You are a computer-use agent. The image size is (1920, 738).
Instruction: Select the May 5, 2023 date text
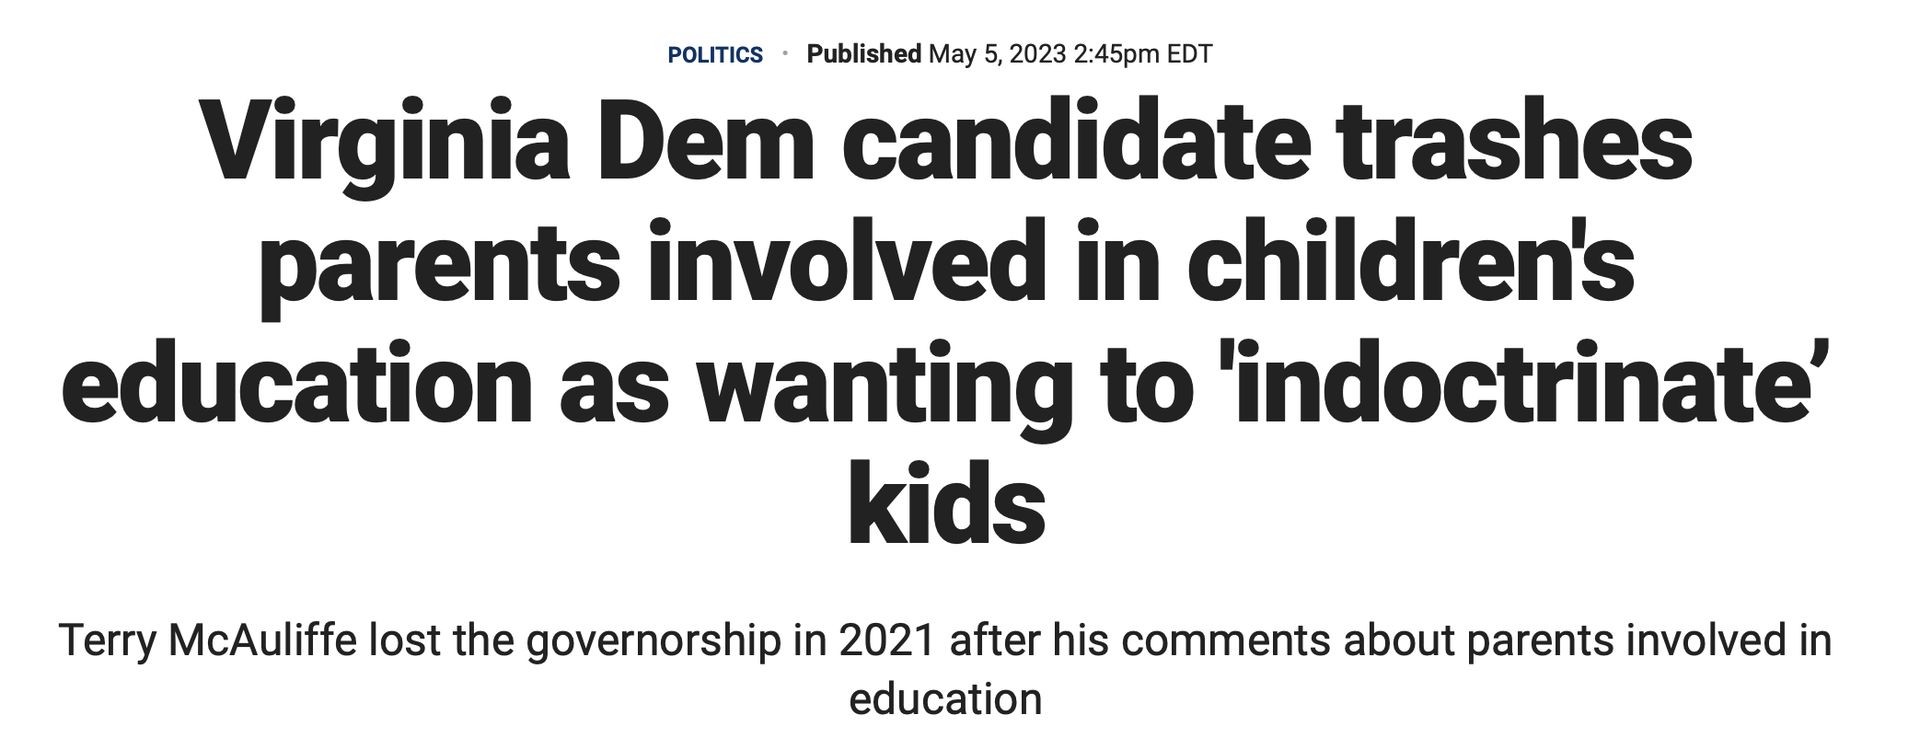(x=997, y=54)
